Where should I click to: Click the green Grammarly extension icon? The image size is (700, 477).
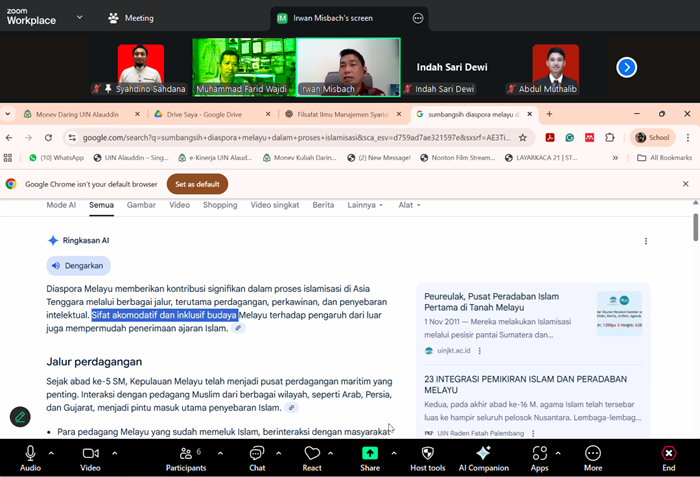click(x=570, y=138)
